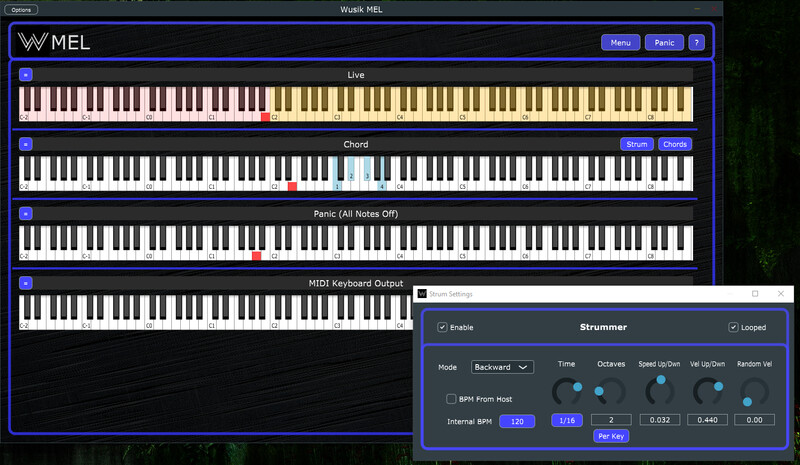Click the Strummer heading text
Viewport: 800px width, 465px height.
coord(603,327)
